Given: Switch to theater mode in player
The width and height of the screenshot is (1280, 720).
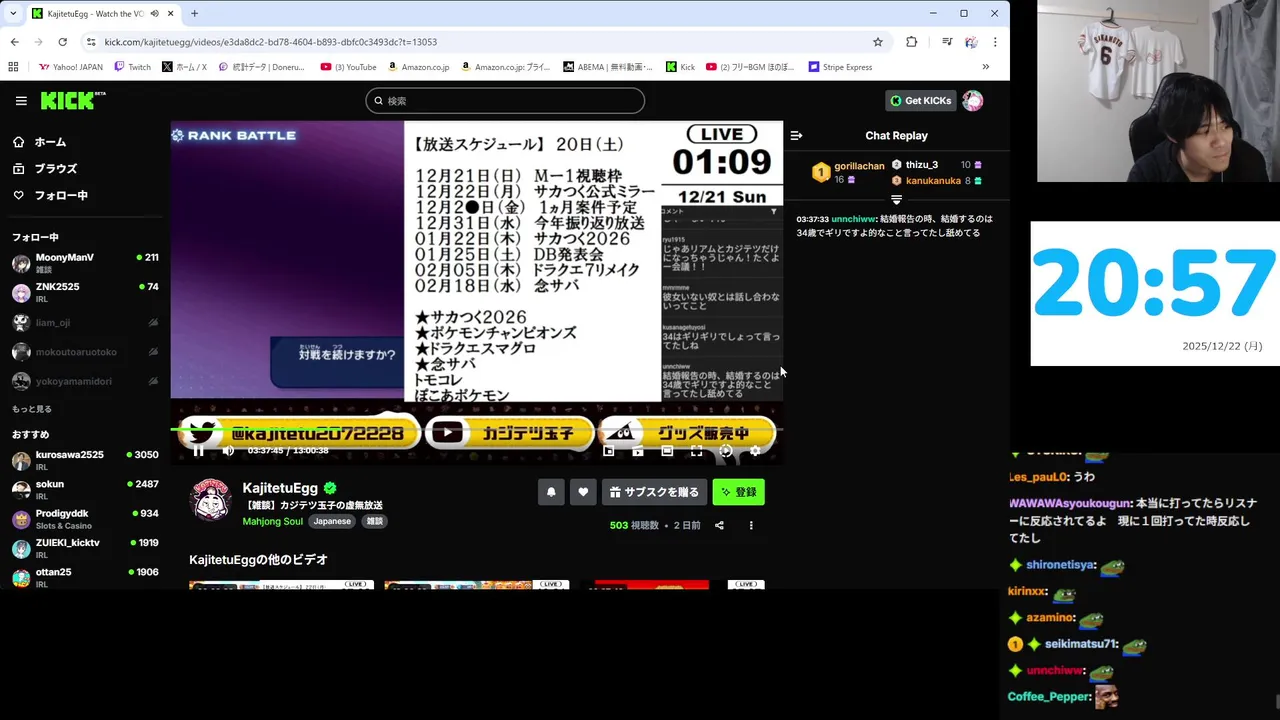Looking at the screenshot, I should pyautogui.click(x=667, y=451).
